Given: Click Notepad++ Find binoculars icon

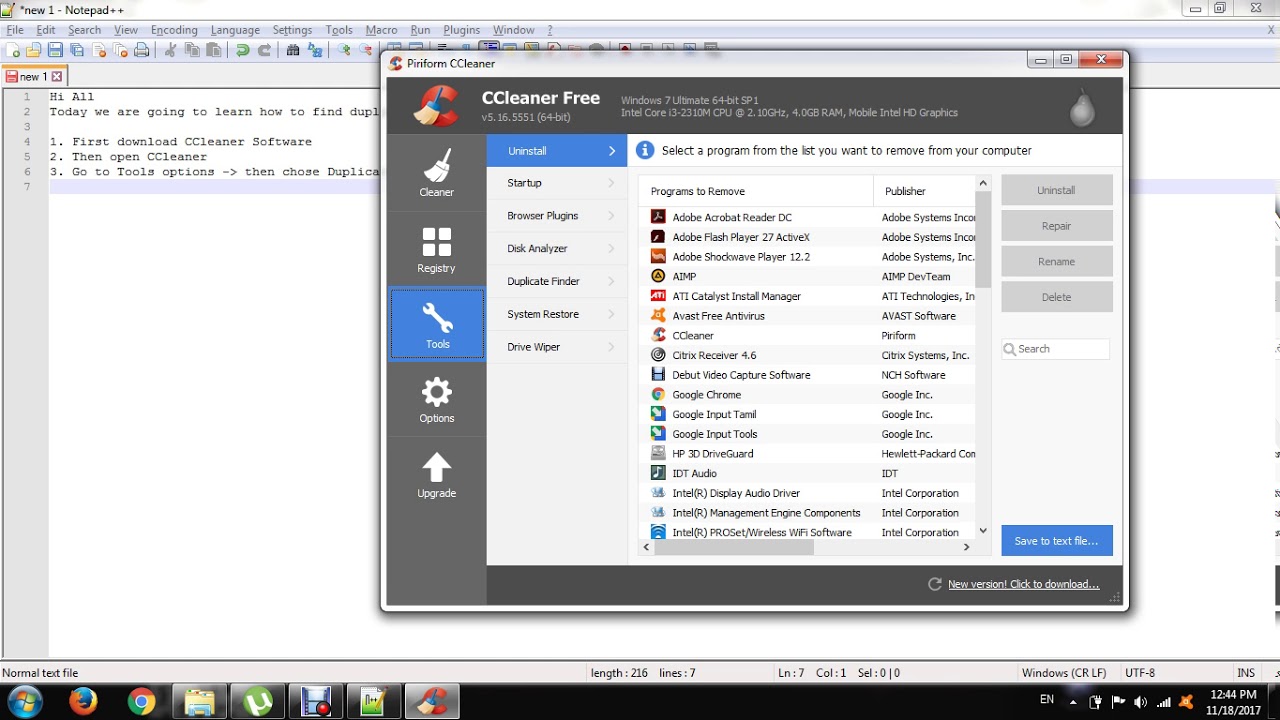Looking at the screenshot, I should [x=293, y=50].
